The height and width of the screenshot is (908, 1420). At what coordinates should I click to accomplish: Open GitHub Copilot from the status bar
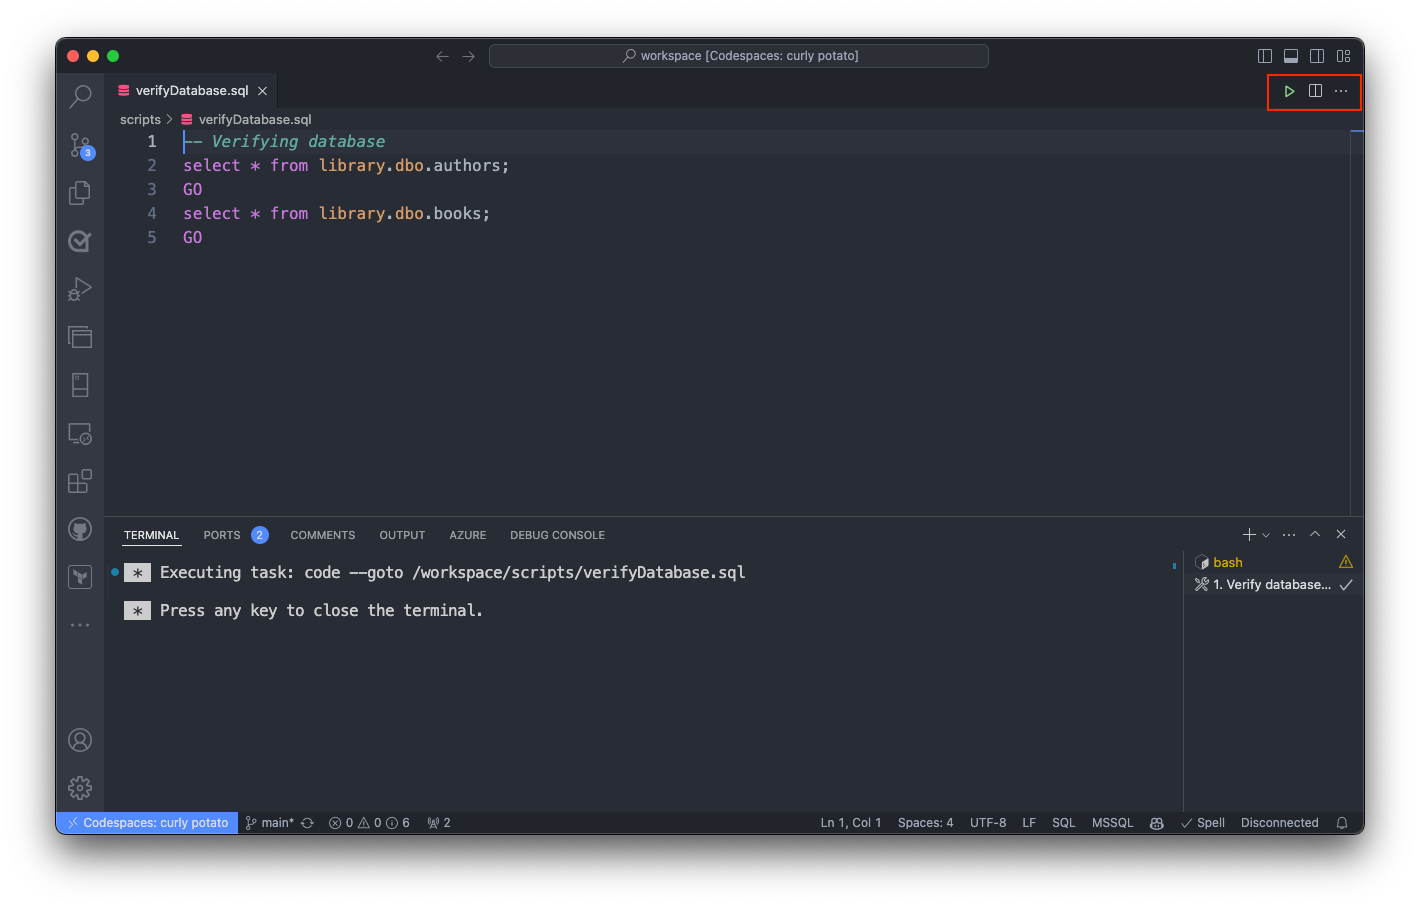tap(1157, 822)
